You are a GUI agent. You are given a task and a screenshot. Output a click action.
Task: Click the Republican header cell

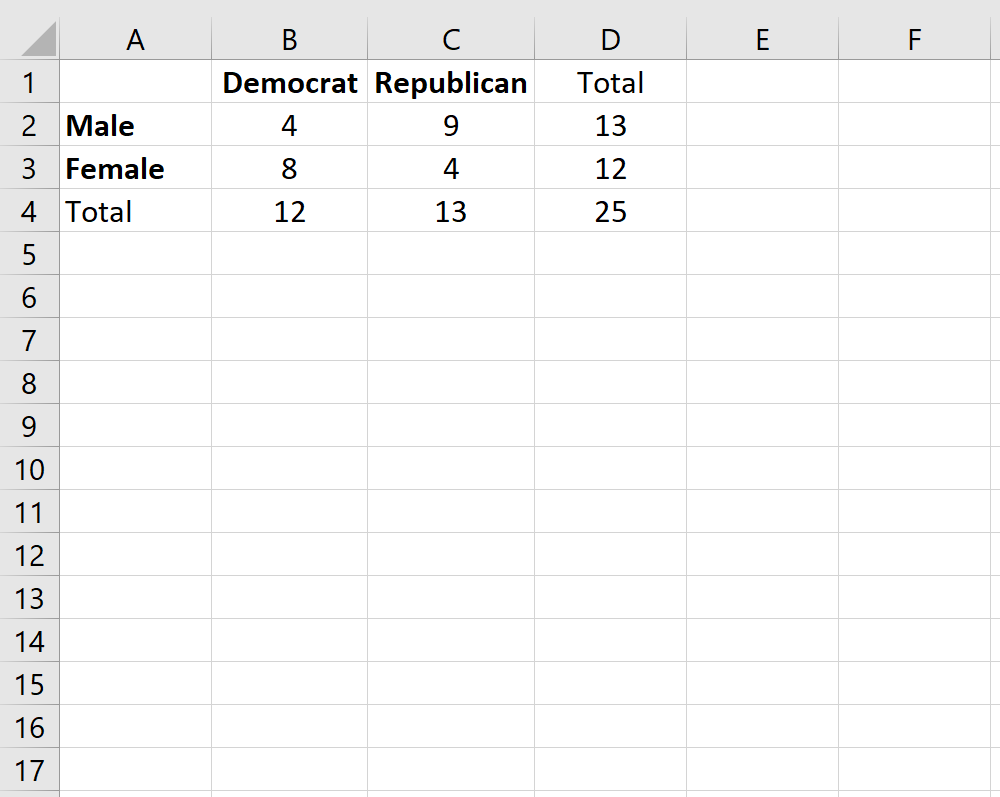coord(451,83)
